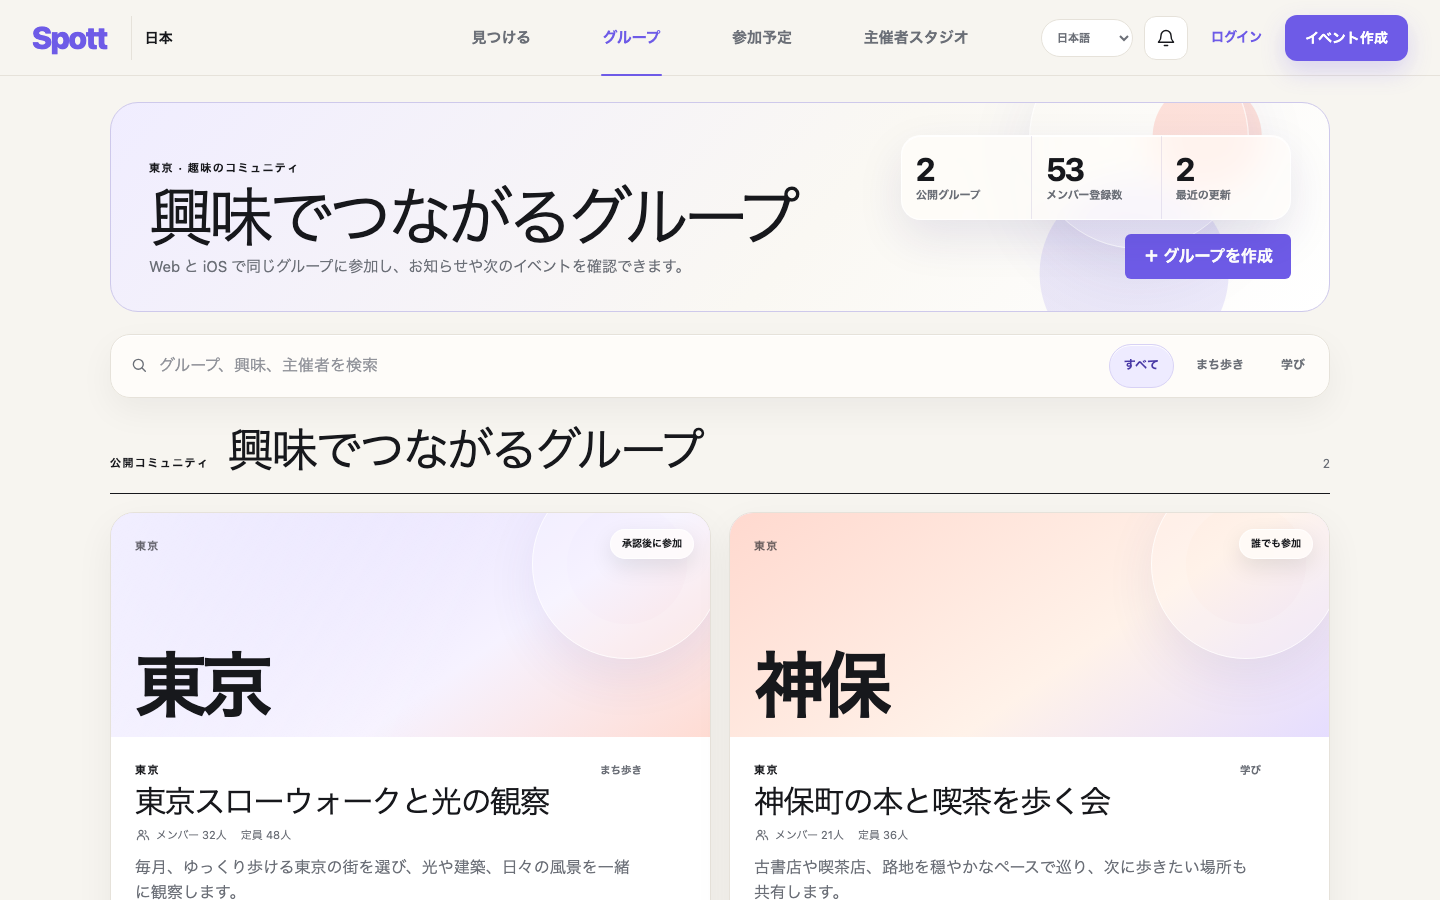Click the Spott logo
This screenshot has width=1440, height=900.
click(70, 38)
